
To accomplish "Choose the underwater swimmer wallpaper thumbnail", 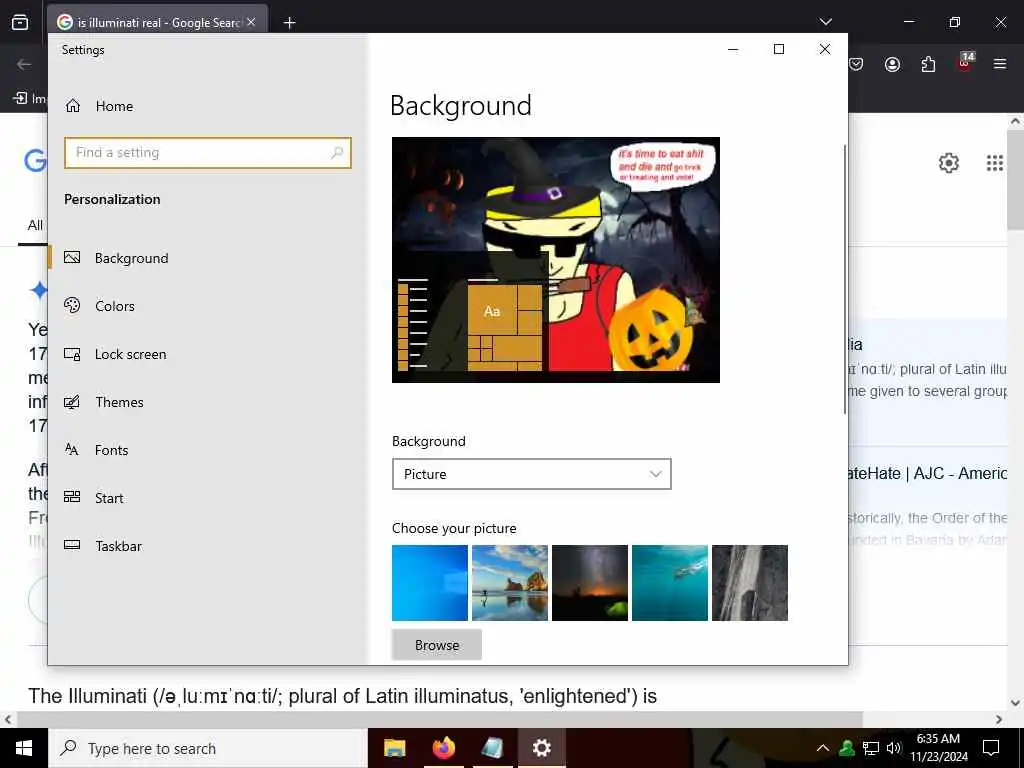I will pyautogui.click(x=670, y=583).
